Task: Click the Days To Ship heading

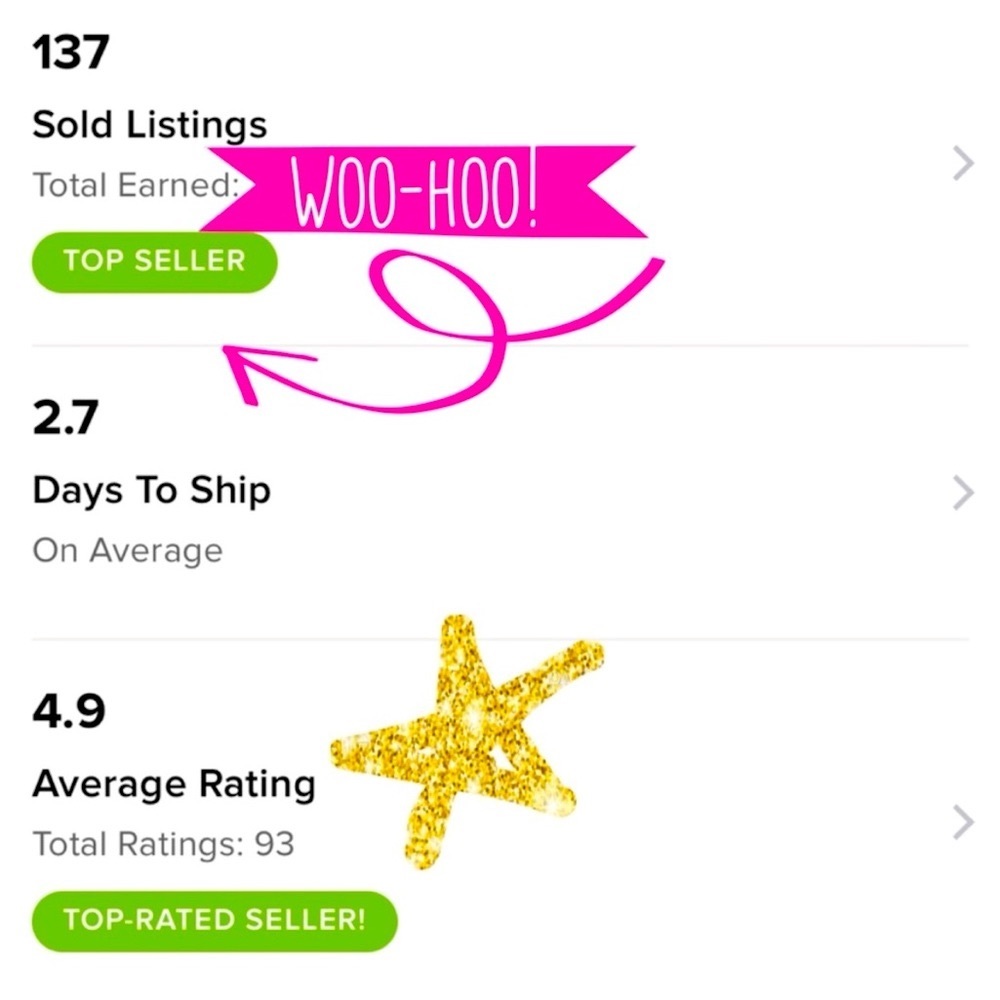Action: (152, 490)
